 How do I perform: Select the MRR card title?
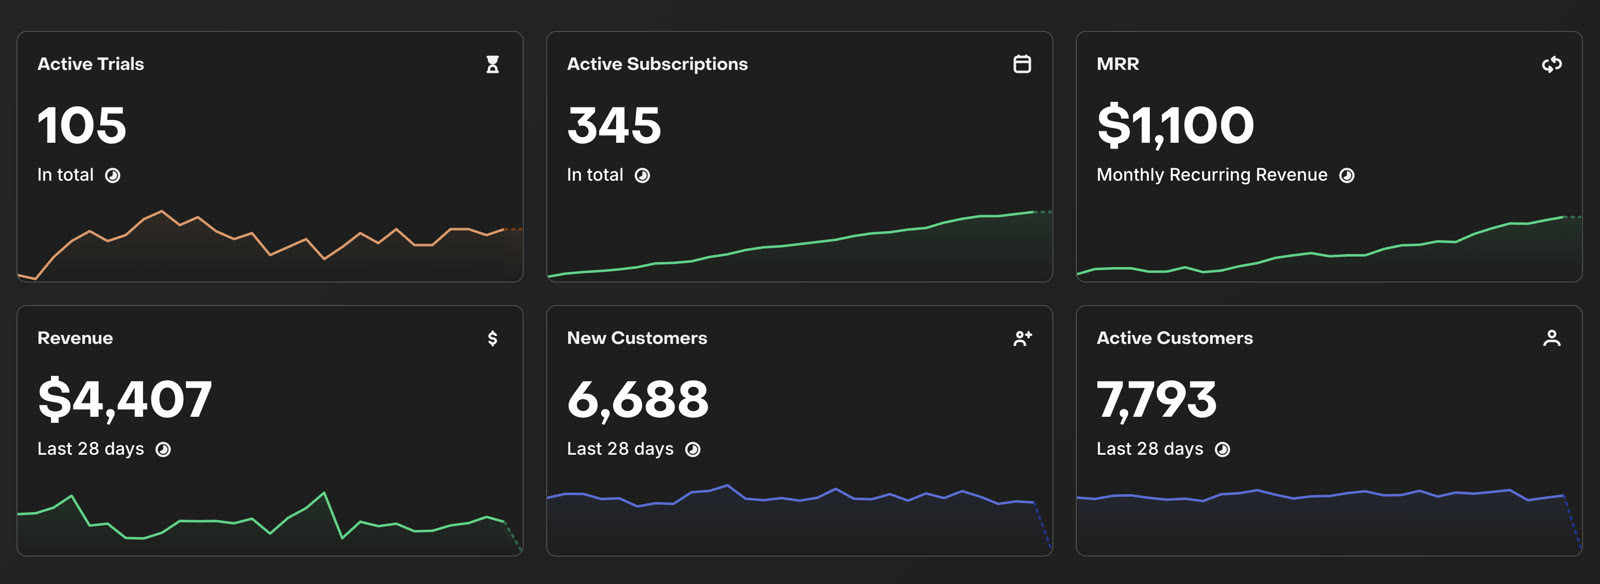point(1118,64)
